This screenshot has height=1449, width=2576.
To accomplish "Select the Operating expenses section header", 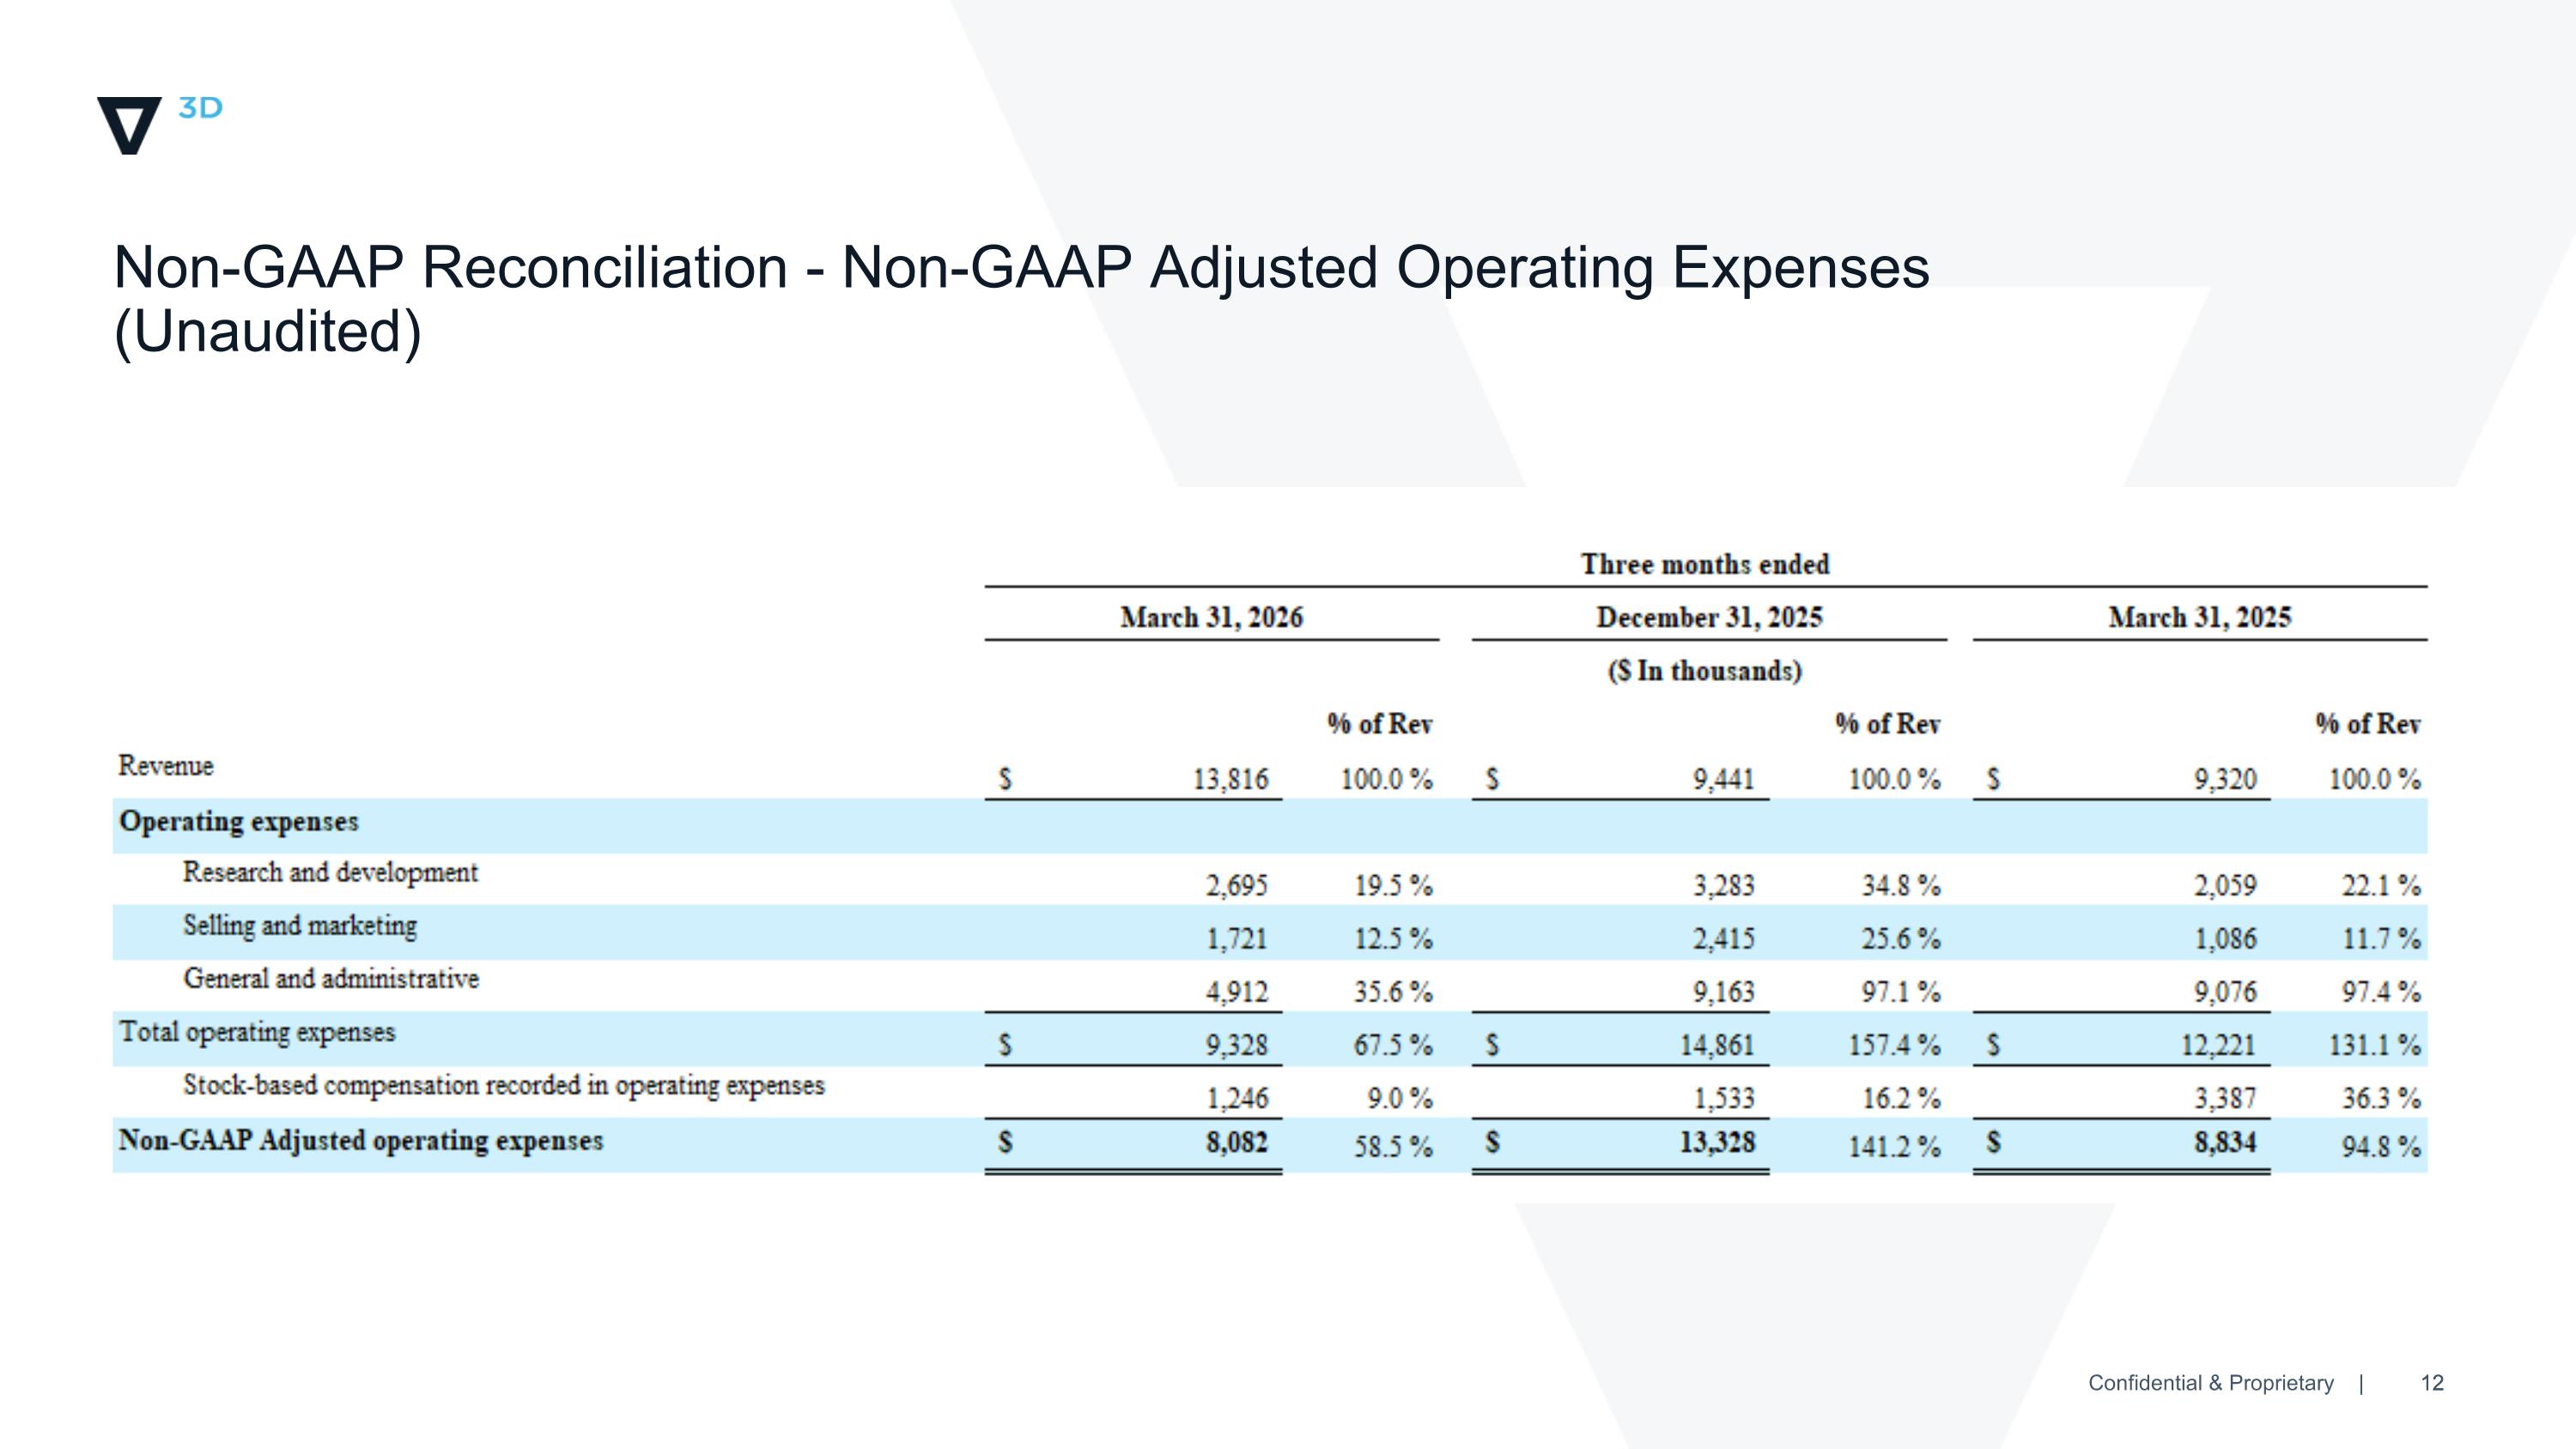I will click(238, 822).
